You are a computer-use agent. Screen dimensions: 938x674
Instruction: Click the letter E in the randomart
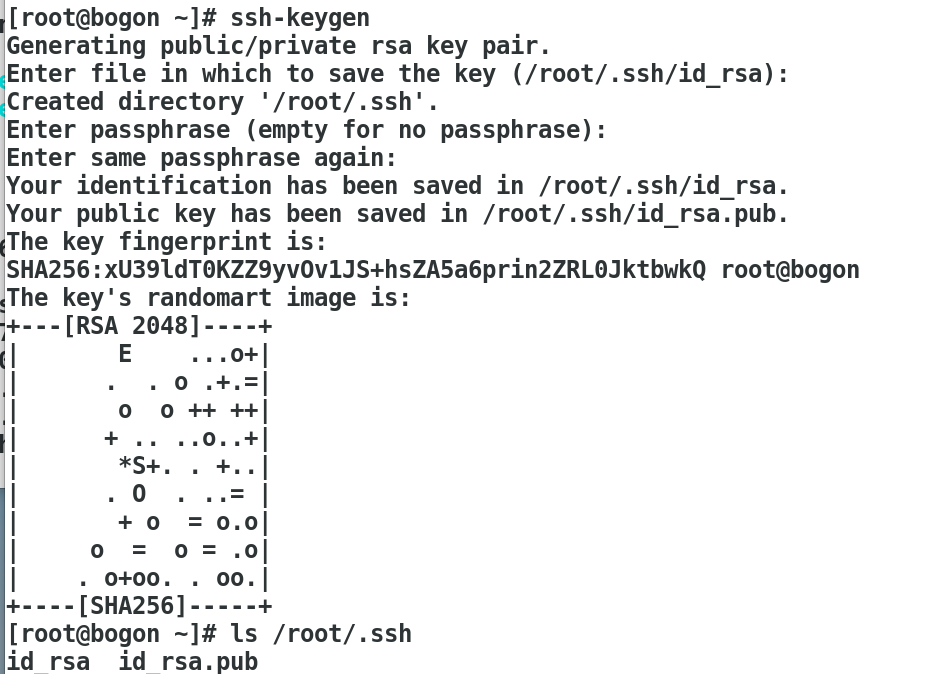click(x=125, y=354)
